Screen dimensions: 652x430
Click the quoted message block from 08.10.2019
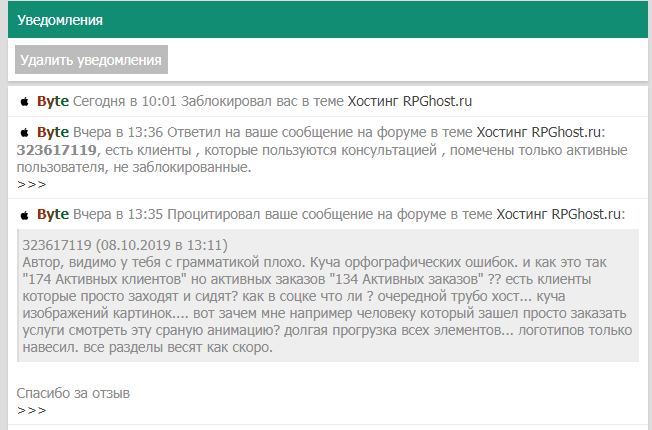(328, 295)
